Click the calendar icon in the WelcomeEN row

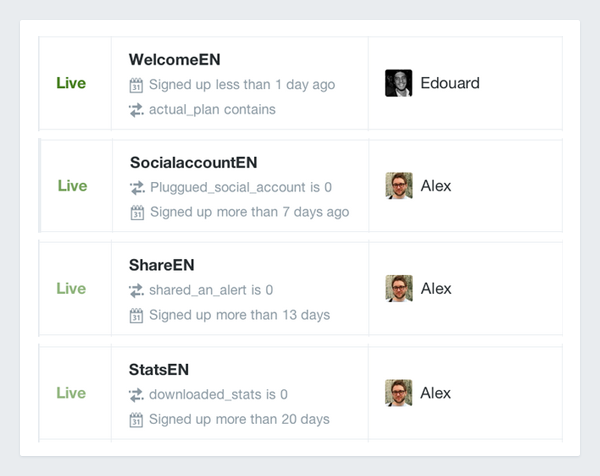pos(136,85)
